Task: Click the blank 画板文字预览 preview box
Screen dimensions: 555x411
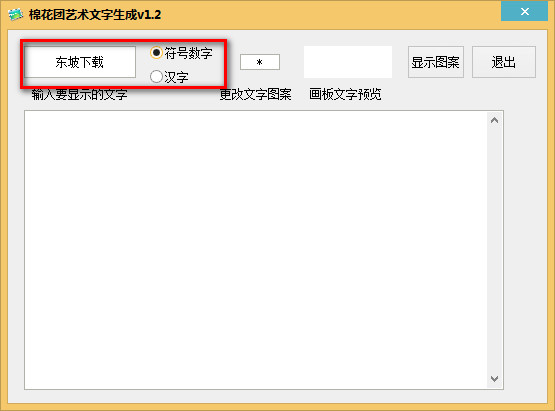Action: pos(348,62)
